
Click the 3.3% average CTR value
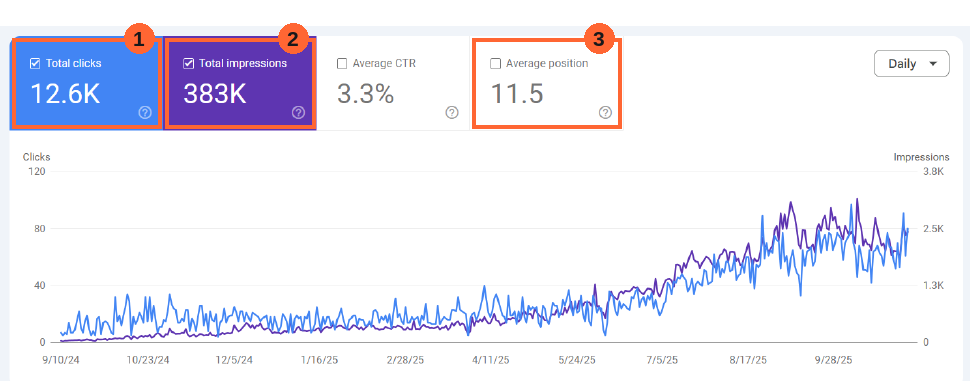[365, 93]
